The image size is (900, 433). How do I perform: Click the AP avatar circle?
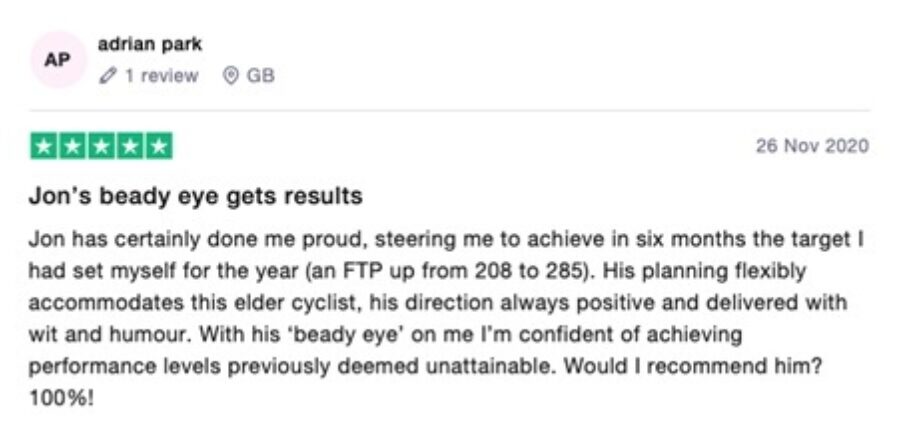click(58, 60)
